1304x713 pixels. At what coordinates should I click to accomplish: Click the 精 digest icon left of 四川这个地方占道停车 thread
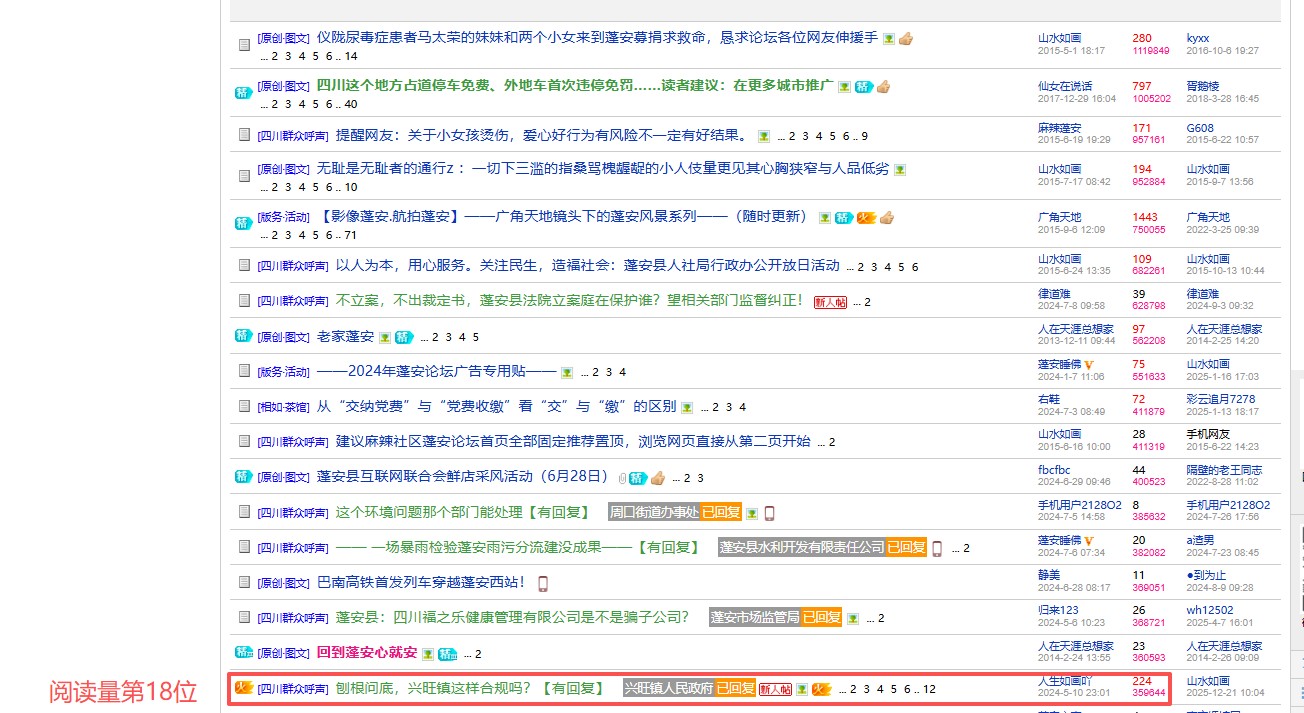(243, 93)
